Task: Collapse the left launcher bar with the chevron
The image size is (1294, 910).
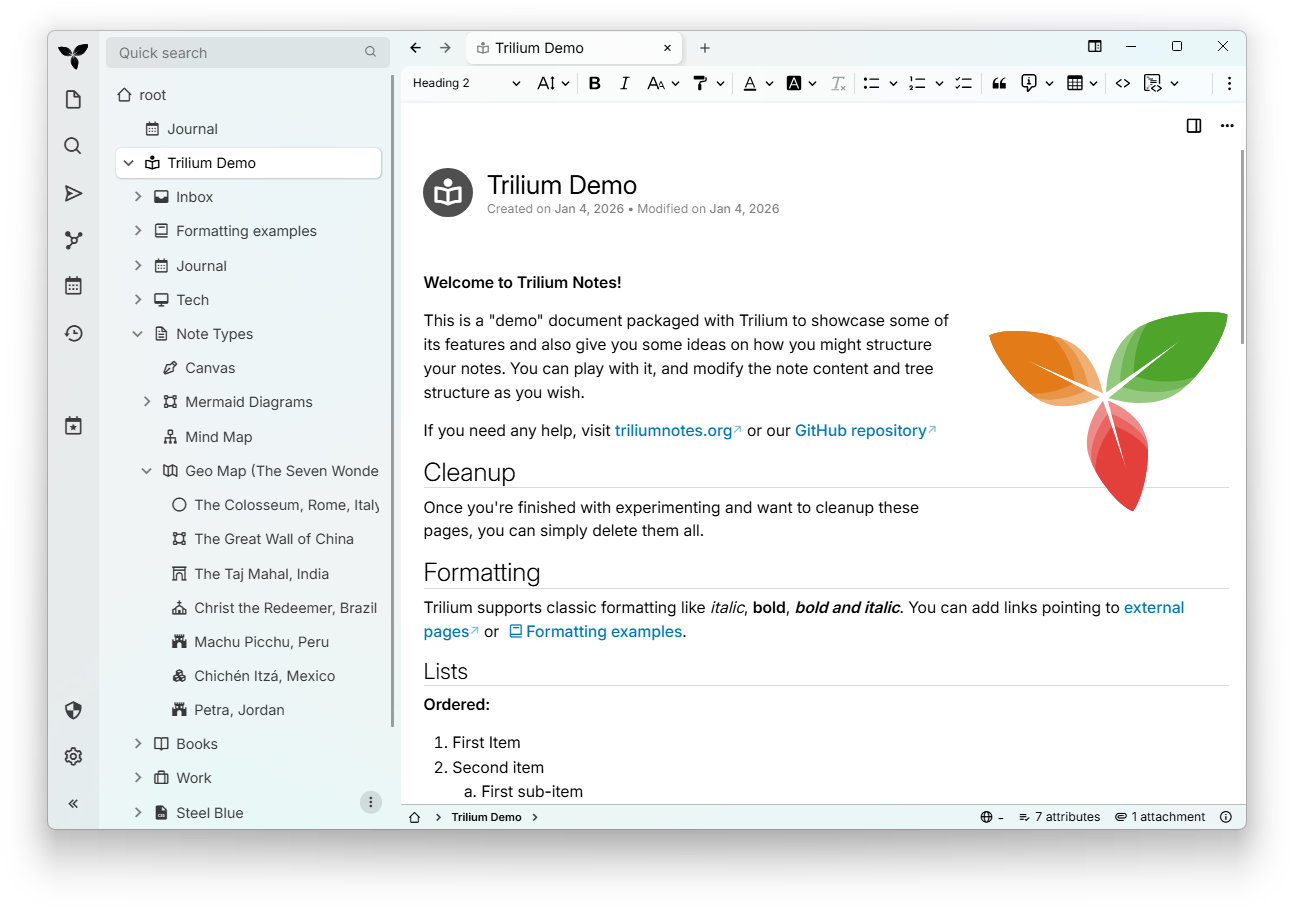Action: point(73,803)
